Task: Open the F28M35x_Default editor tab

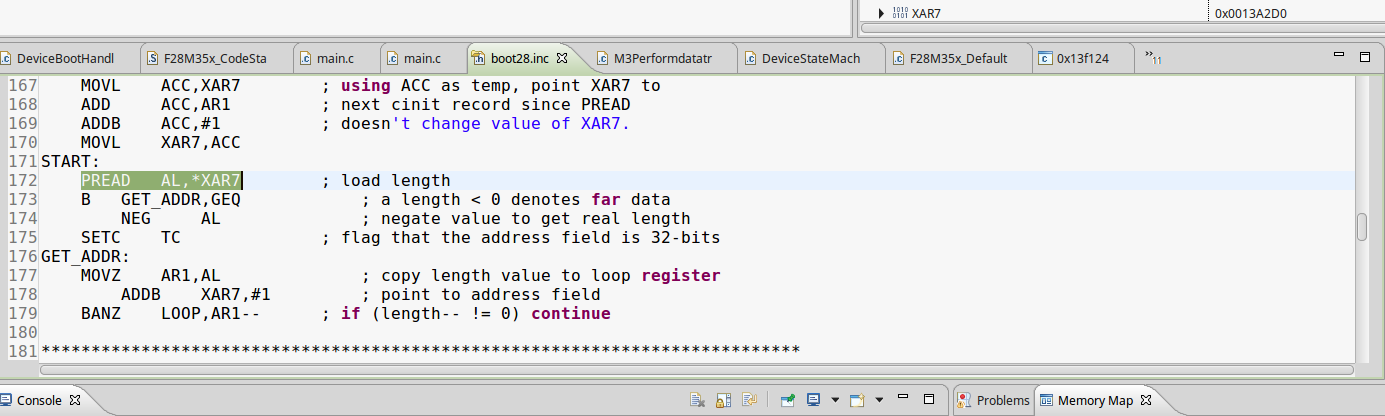Action: tap(957, 58)
